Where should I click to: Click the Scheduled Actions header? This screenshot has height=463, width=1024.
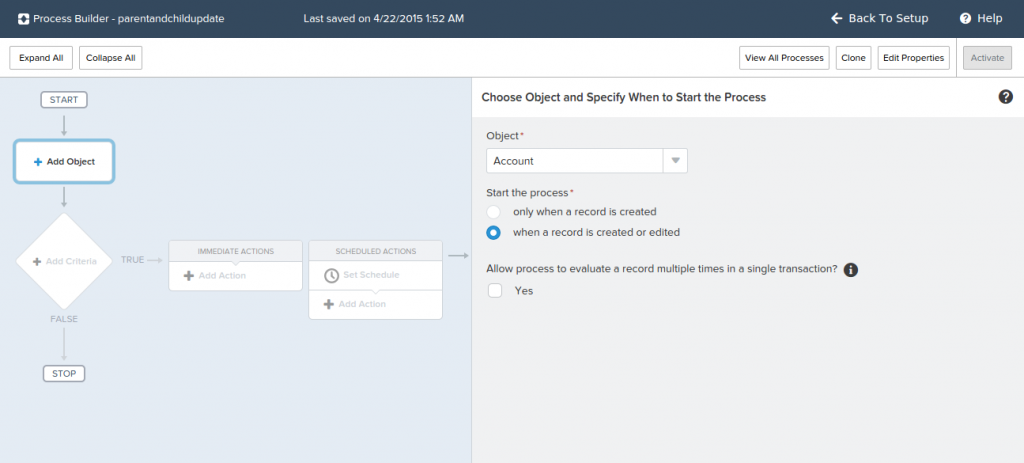pyautogui.click(x=376, y=251)
